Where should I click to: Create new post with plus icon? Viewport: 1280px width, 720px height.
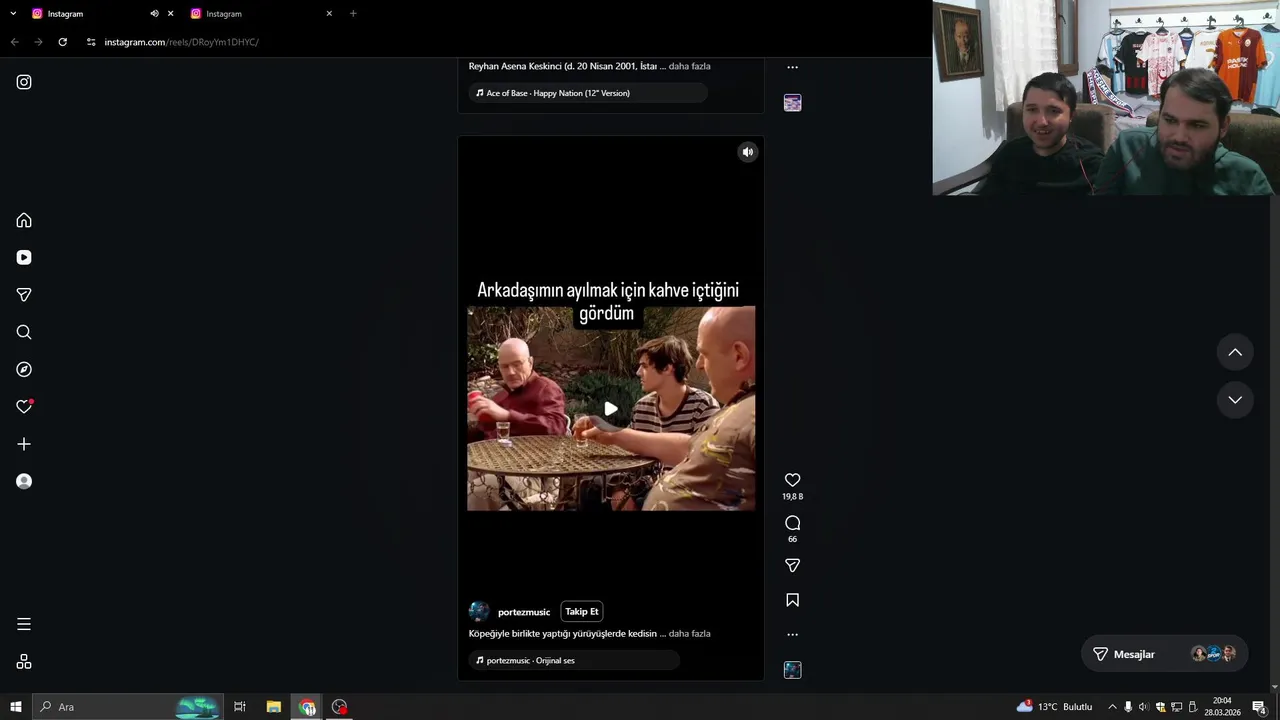[24, 444]
